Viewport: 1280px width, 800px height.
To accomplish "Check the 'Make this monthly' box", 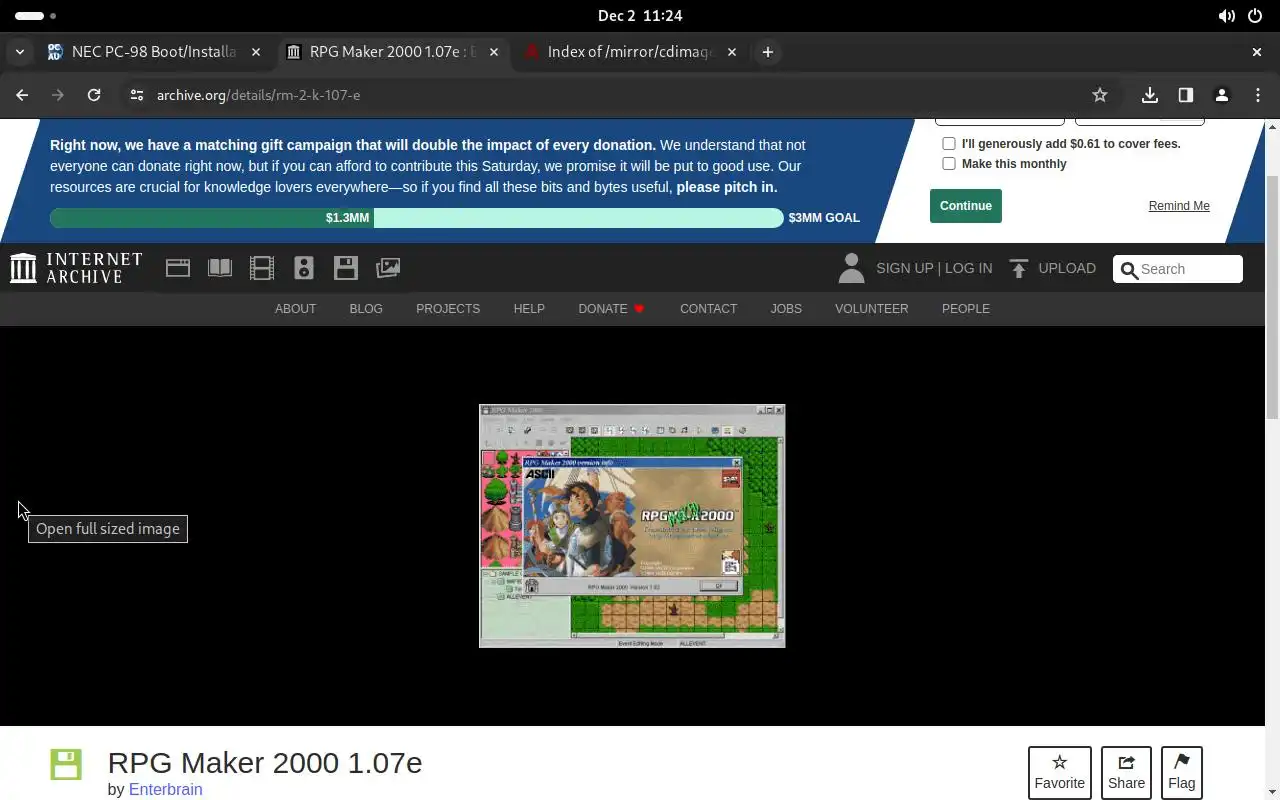I will pos(949,164).
